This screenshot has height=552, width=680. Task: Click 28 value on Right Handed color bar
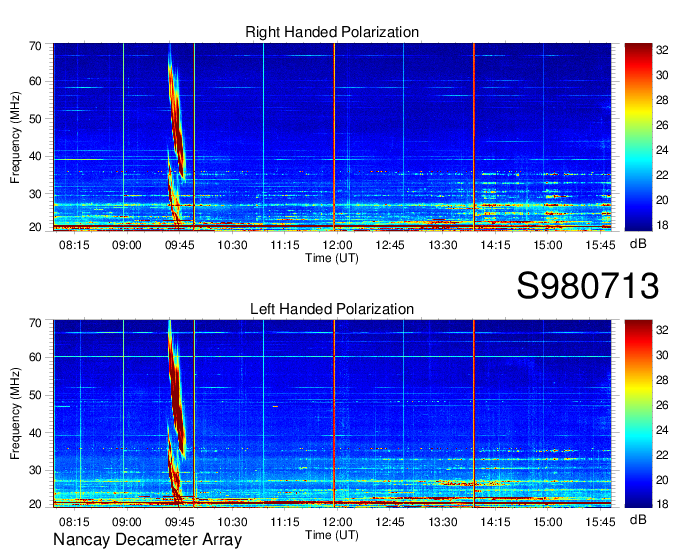pyautogui.click(x=662, y=100)
